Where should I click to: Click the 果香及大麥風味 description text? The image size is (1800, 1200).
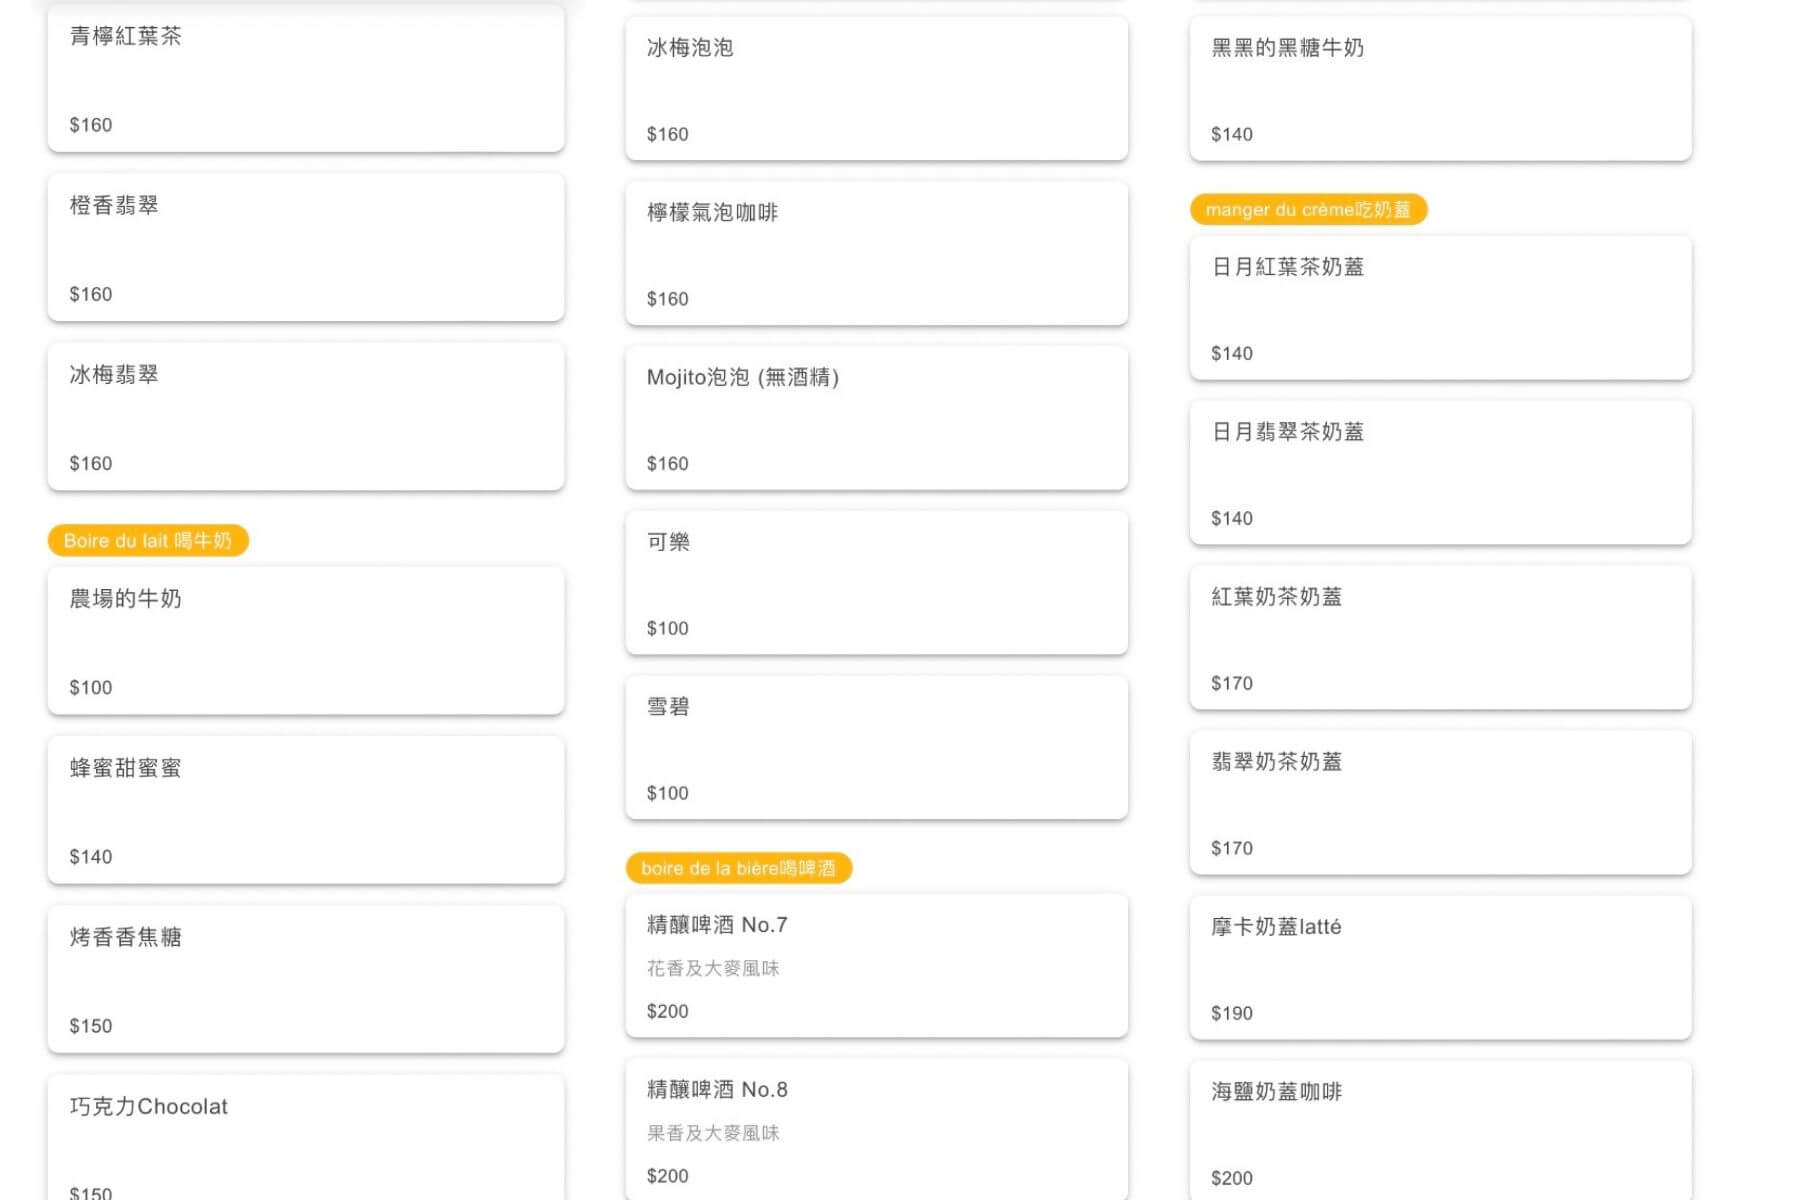(x=713, y=1133)
